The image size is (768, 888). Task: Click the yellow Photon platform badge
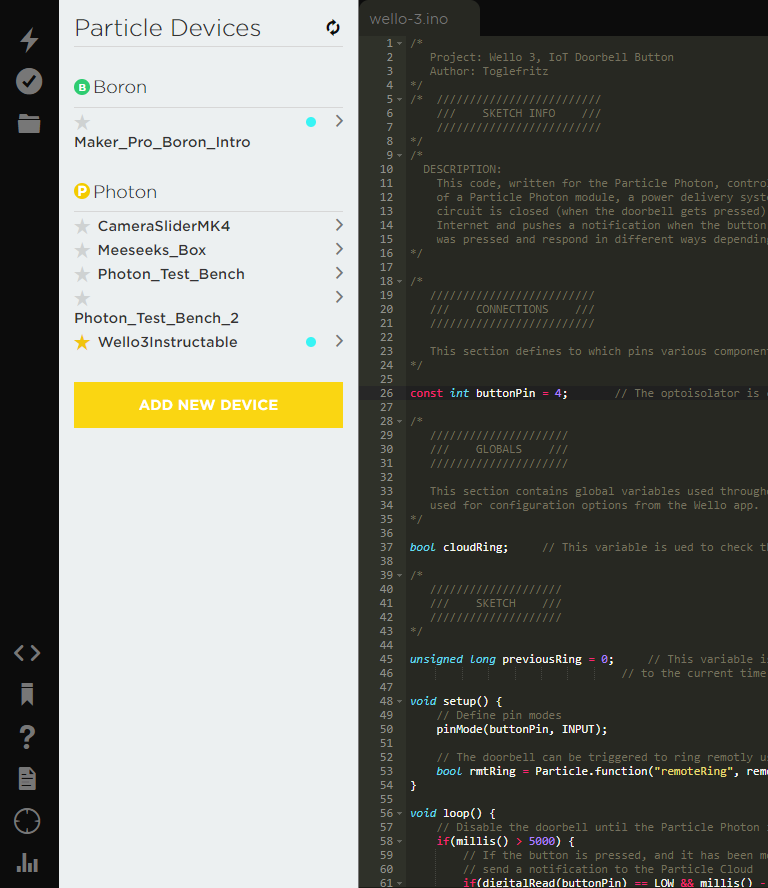(82, 191)
